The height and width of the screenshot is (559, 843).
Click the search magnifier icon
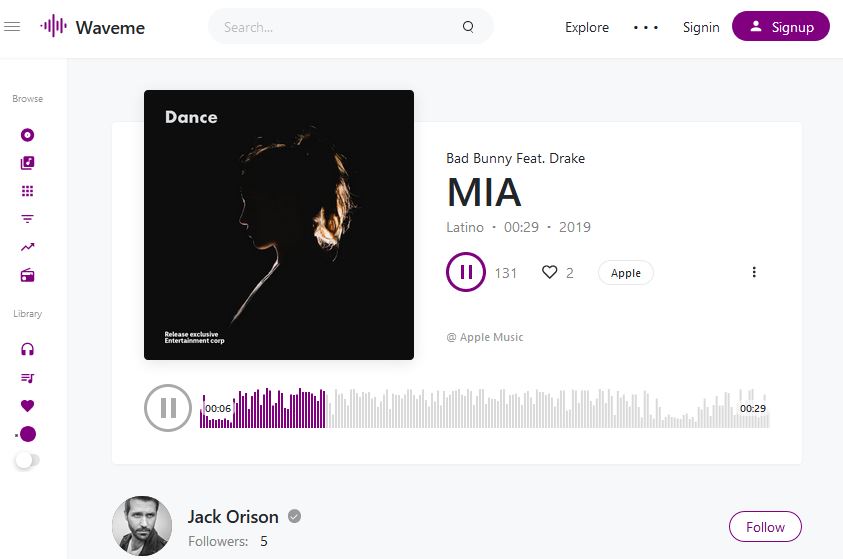tap(468, 27)
